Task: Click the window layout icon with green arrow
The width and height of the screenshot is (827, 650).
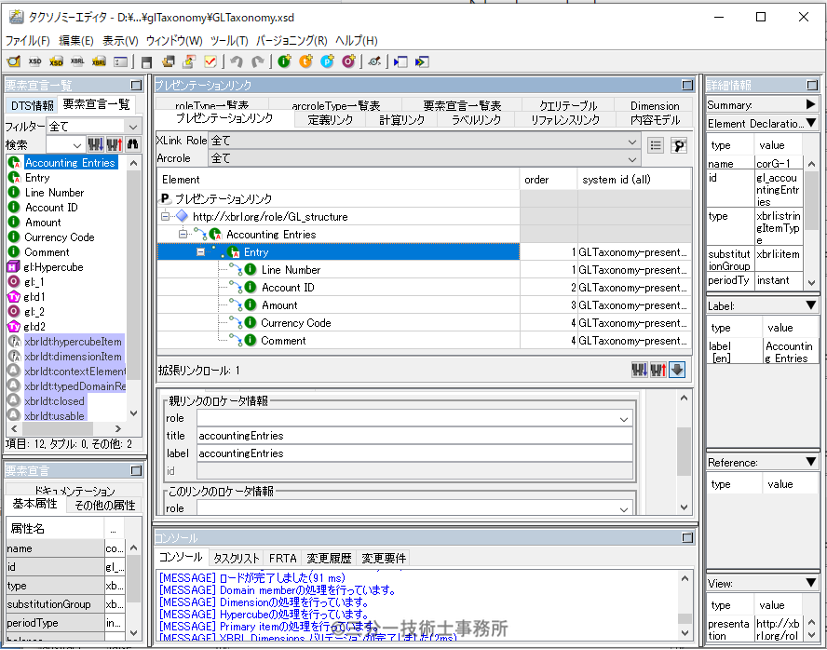Action: pos(421,62)
